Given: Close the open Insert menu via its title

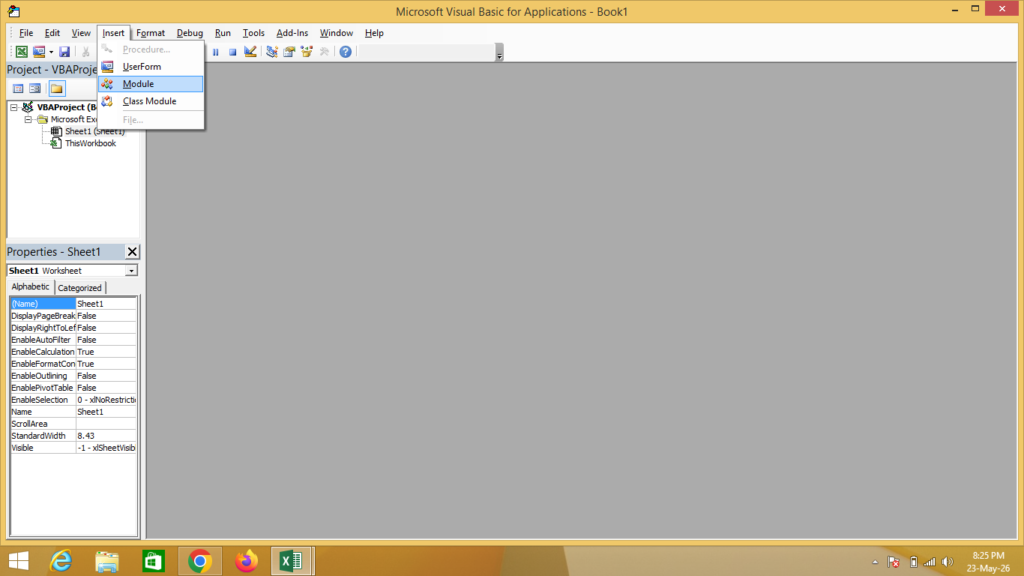Looking at the screenshot, I should coord(113,33).
